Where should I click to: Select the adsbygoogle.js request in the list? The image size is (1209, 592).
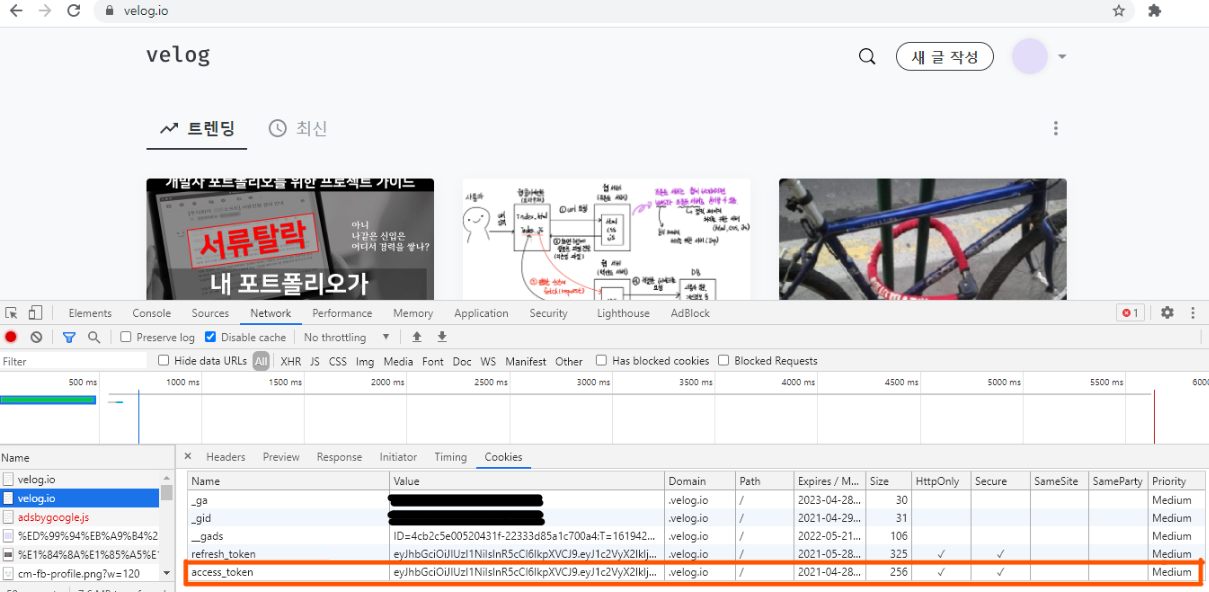53,517
